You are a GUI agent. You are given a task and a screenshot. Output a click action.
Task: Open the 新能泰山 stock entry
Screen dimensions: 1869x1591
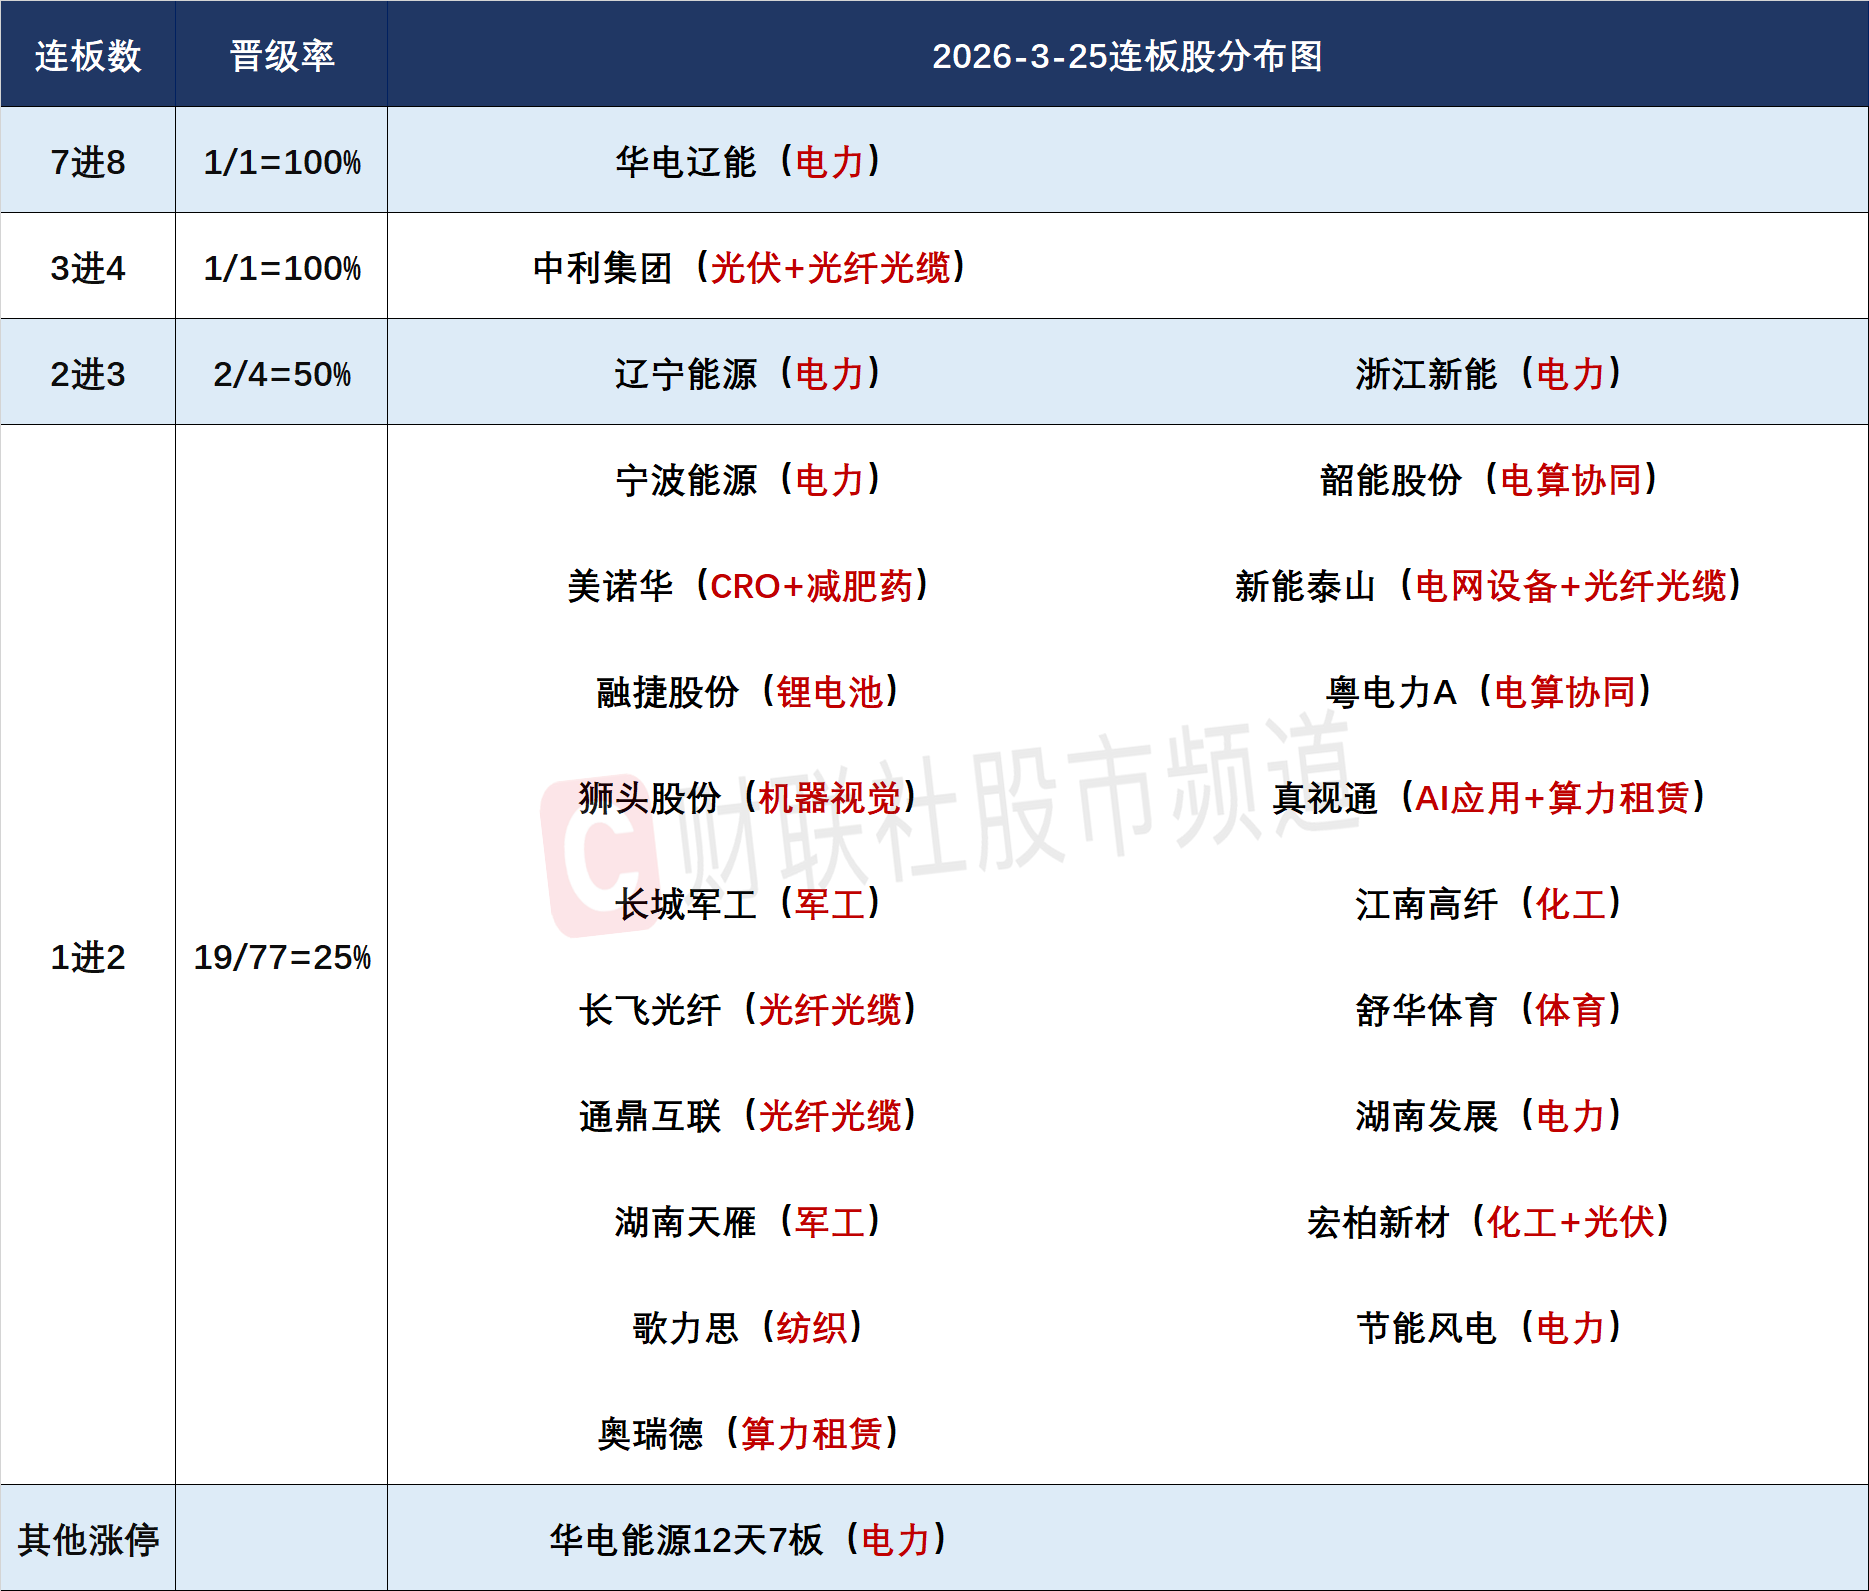(1488, 586)
